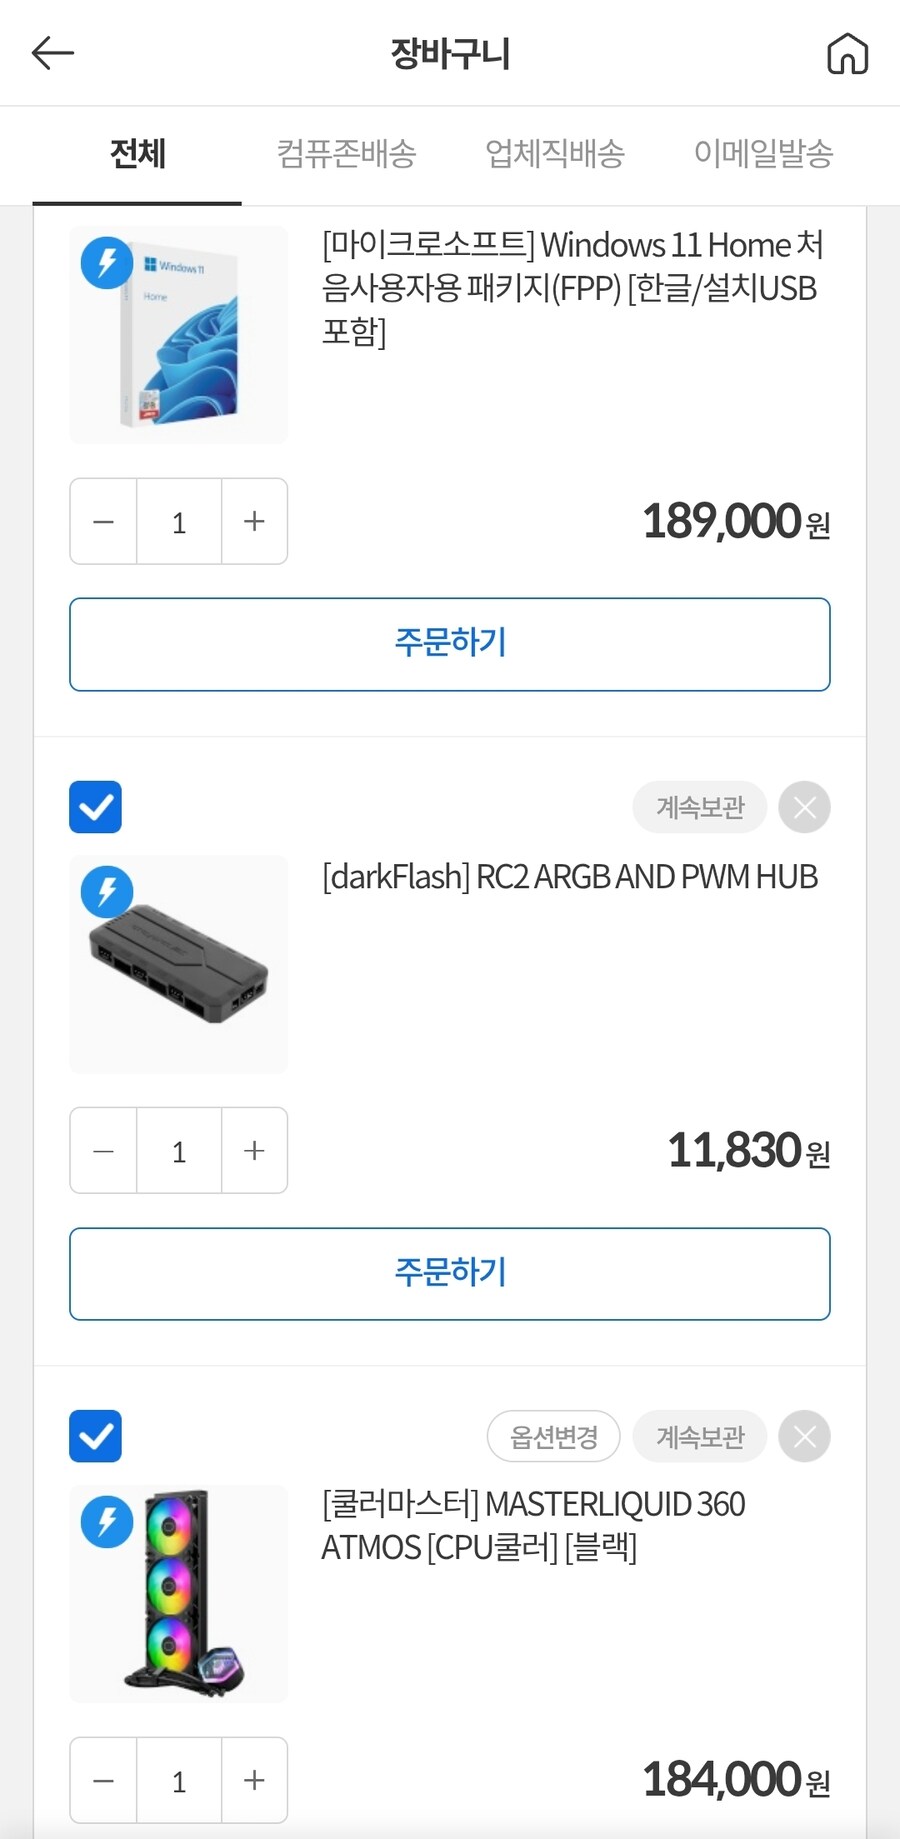This screenshot has height=1839, width=900.
Task: Click 계속보관 on the darkFlash hub
Action: coord(699,807)
